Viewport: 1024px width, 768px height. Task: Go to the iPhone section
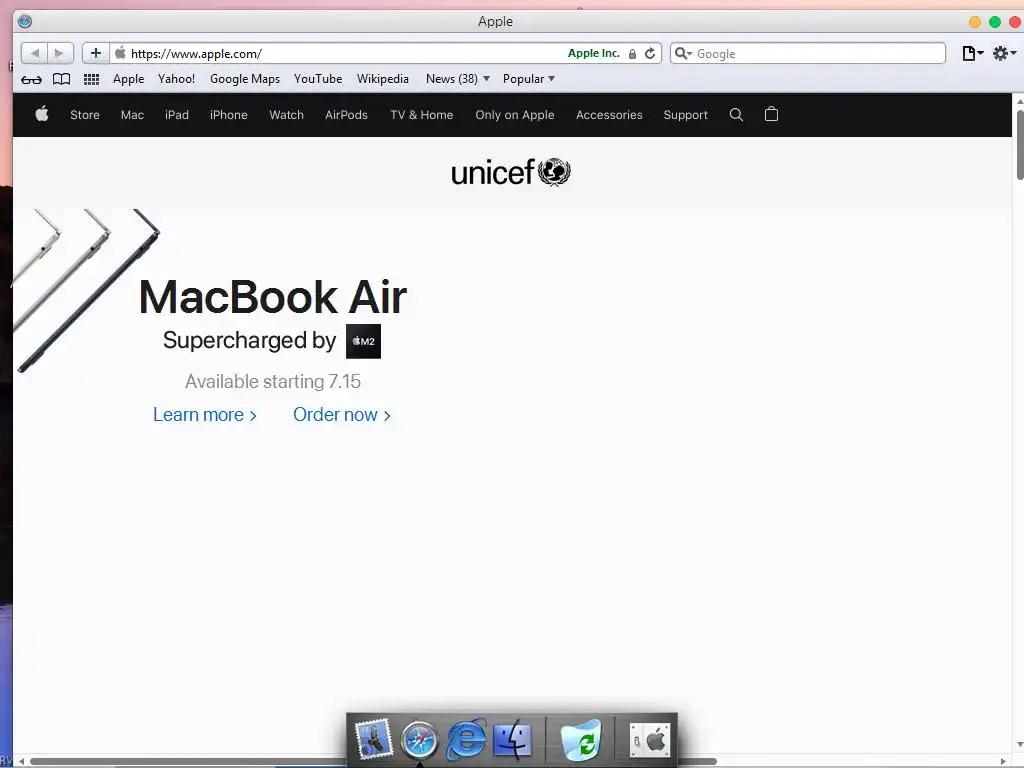[229, 115]
